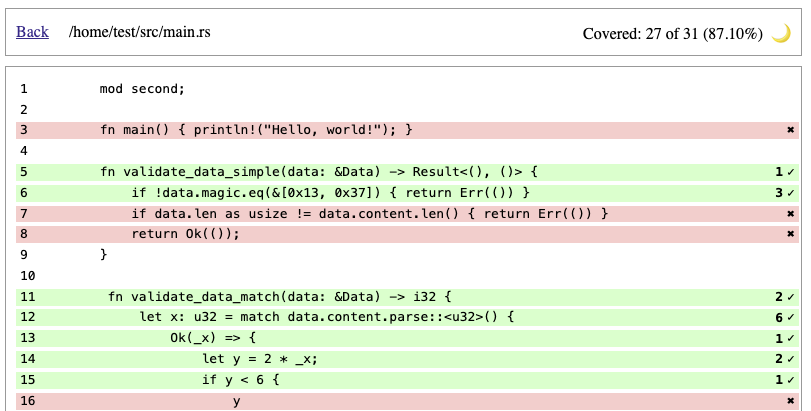Image resolution: width=811 pixels, height=411 pixels.
Task: Click the check mark on the "Ok(_x) => {" line
Action: pos(790,339)
